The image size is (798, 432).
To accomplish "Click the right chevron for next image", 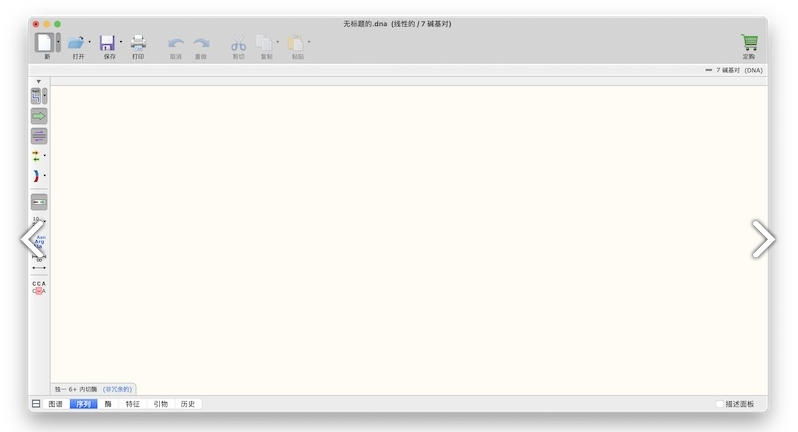I will click(763, 239).
